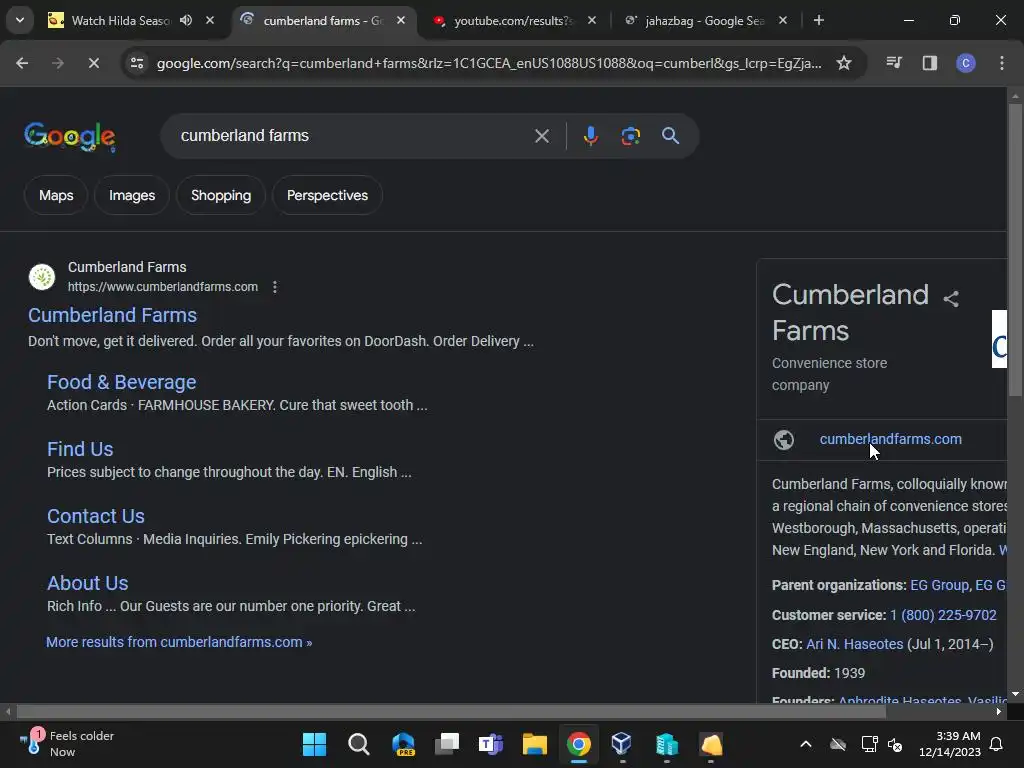Click the scroll-down arrow of vertical scrollbar
The height and width of the screenshot is (768, 1024).
tap(1015, 694)
